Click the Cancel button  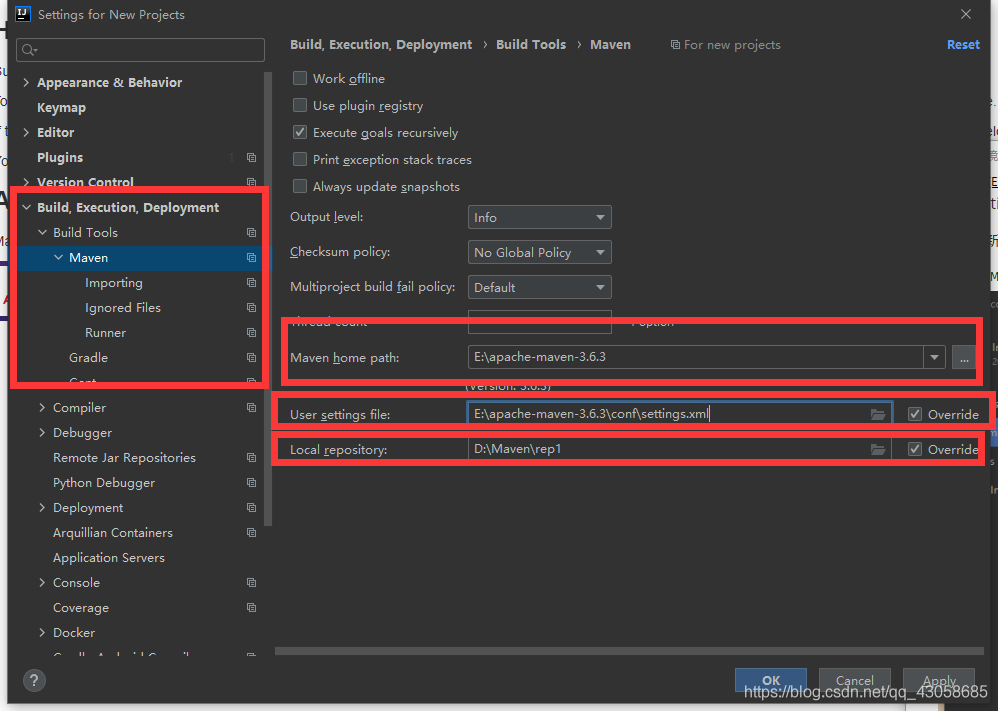pos(854,680)
